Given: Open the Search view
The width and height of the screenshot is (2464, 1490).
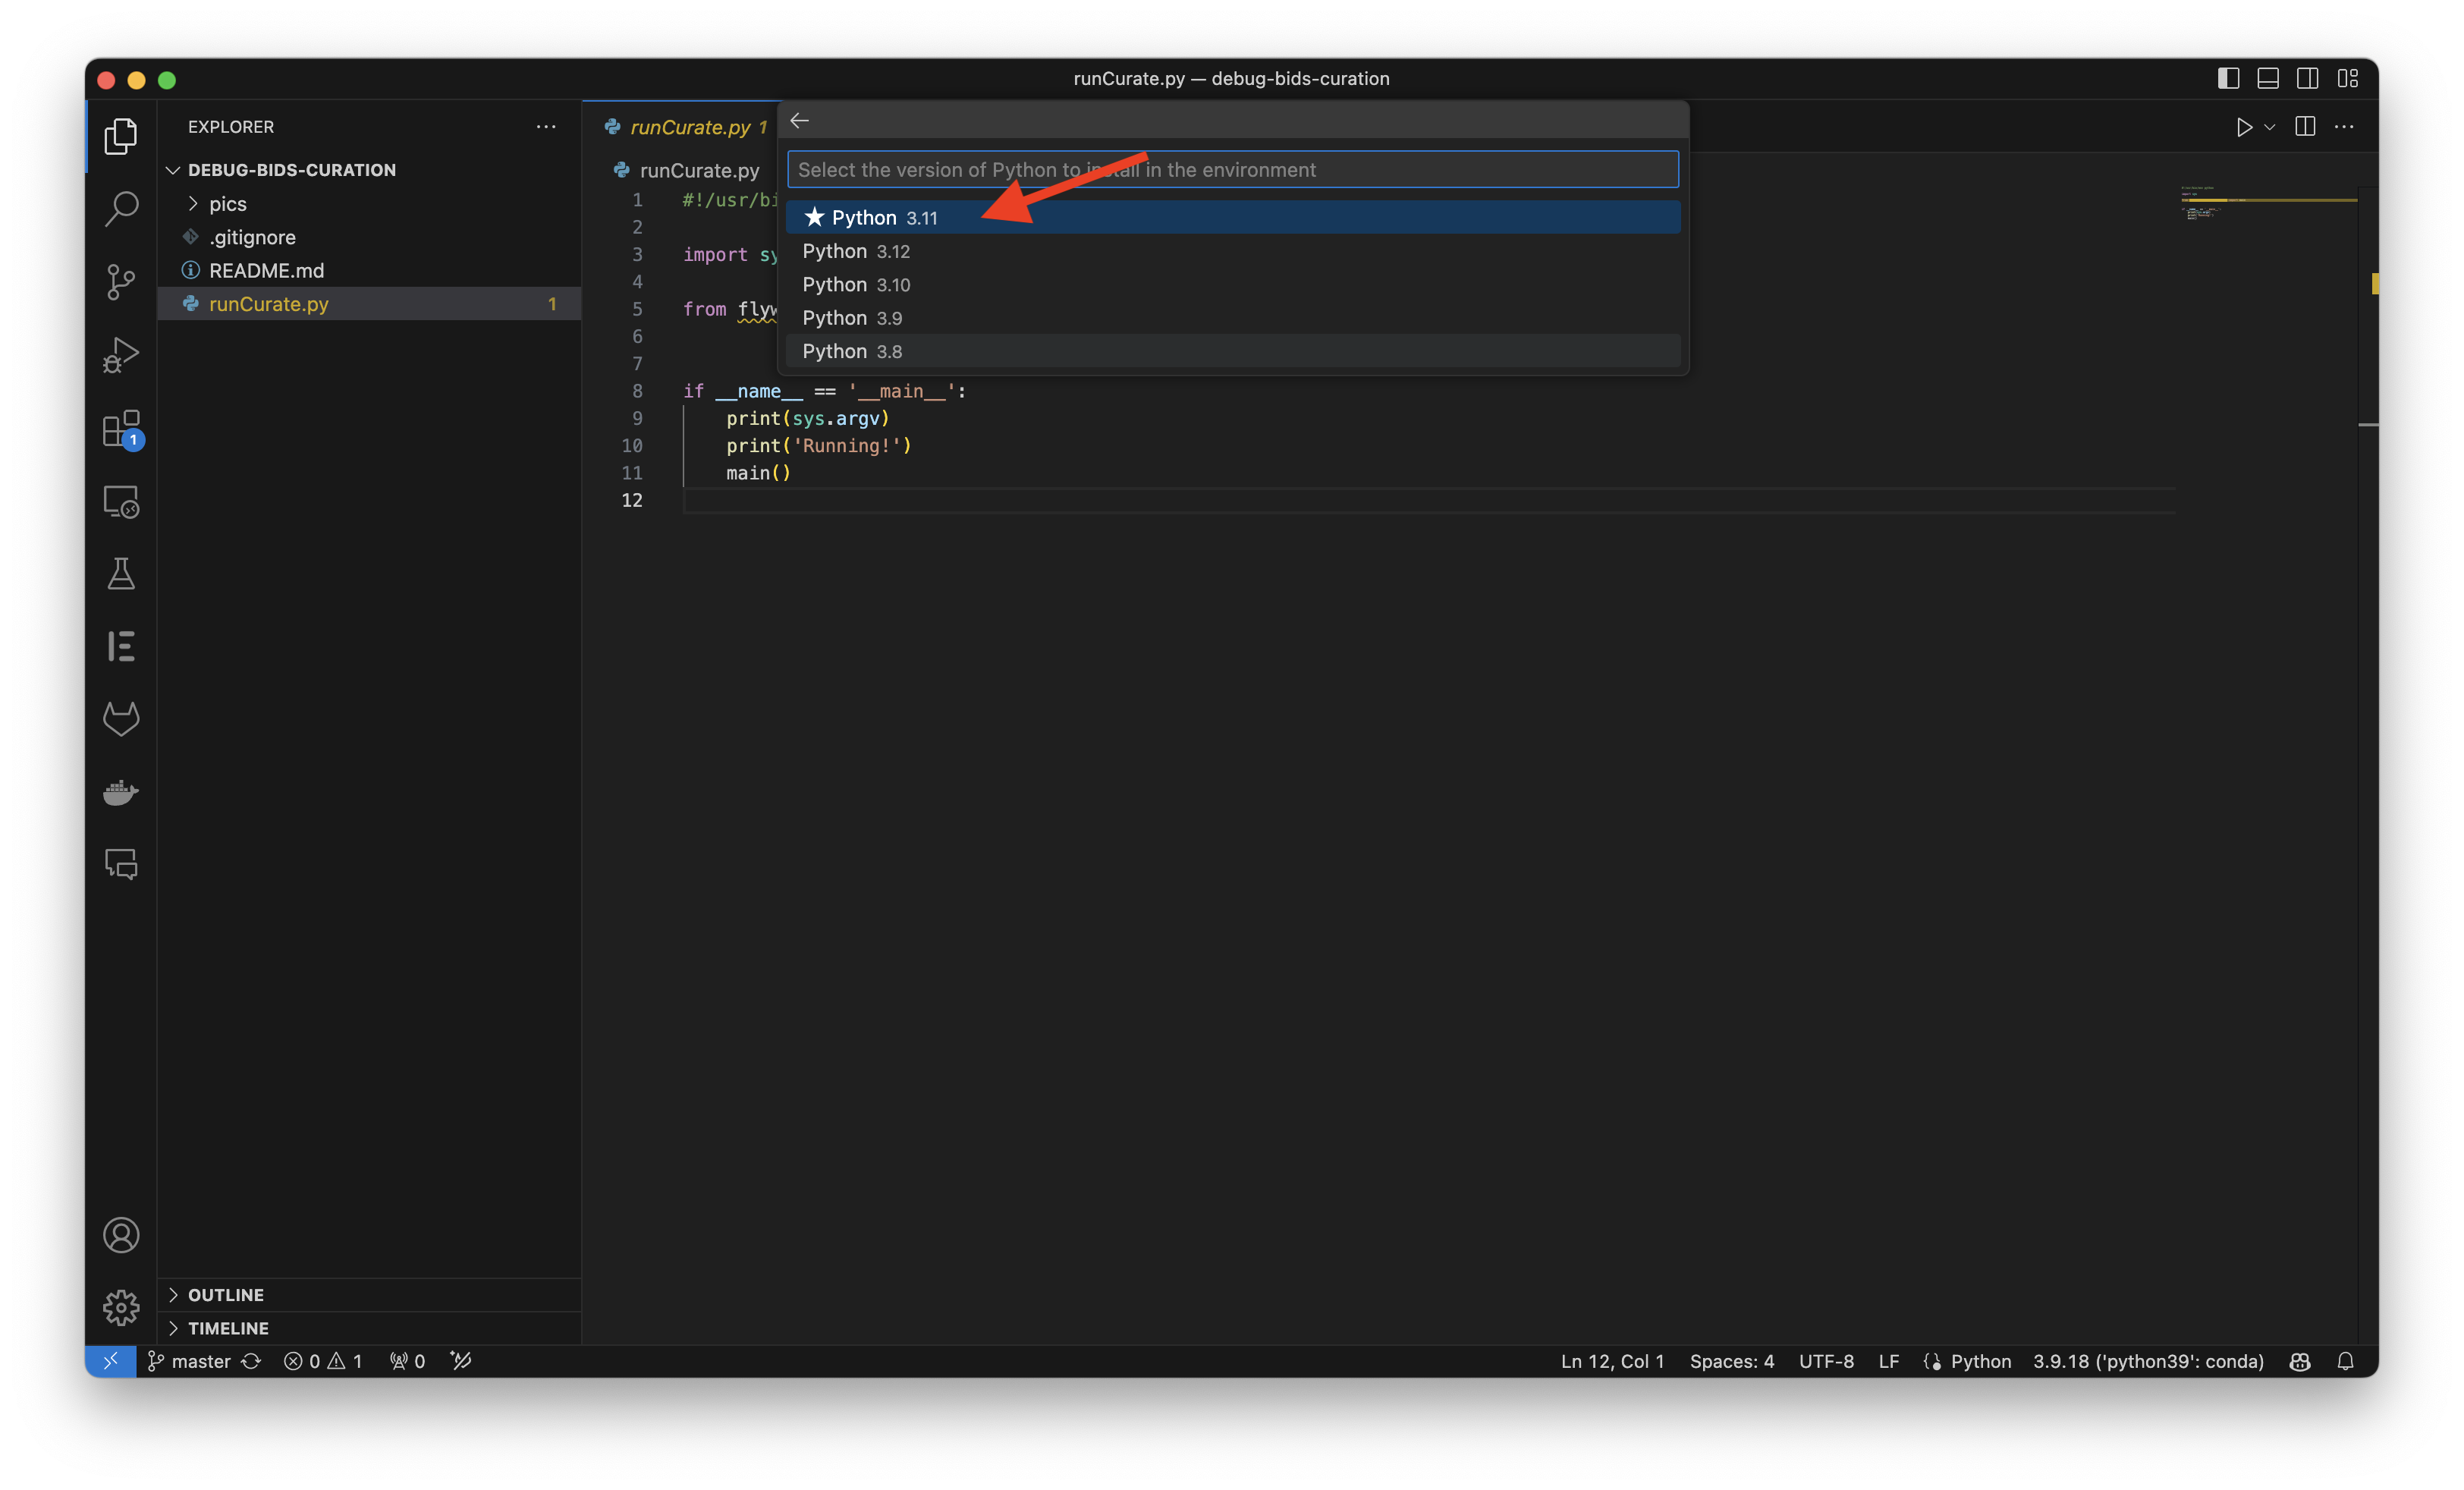Looking at the screenshot, I should (121, 208).
